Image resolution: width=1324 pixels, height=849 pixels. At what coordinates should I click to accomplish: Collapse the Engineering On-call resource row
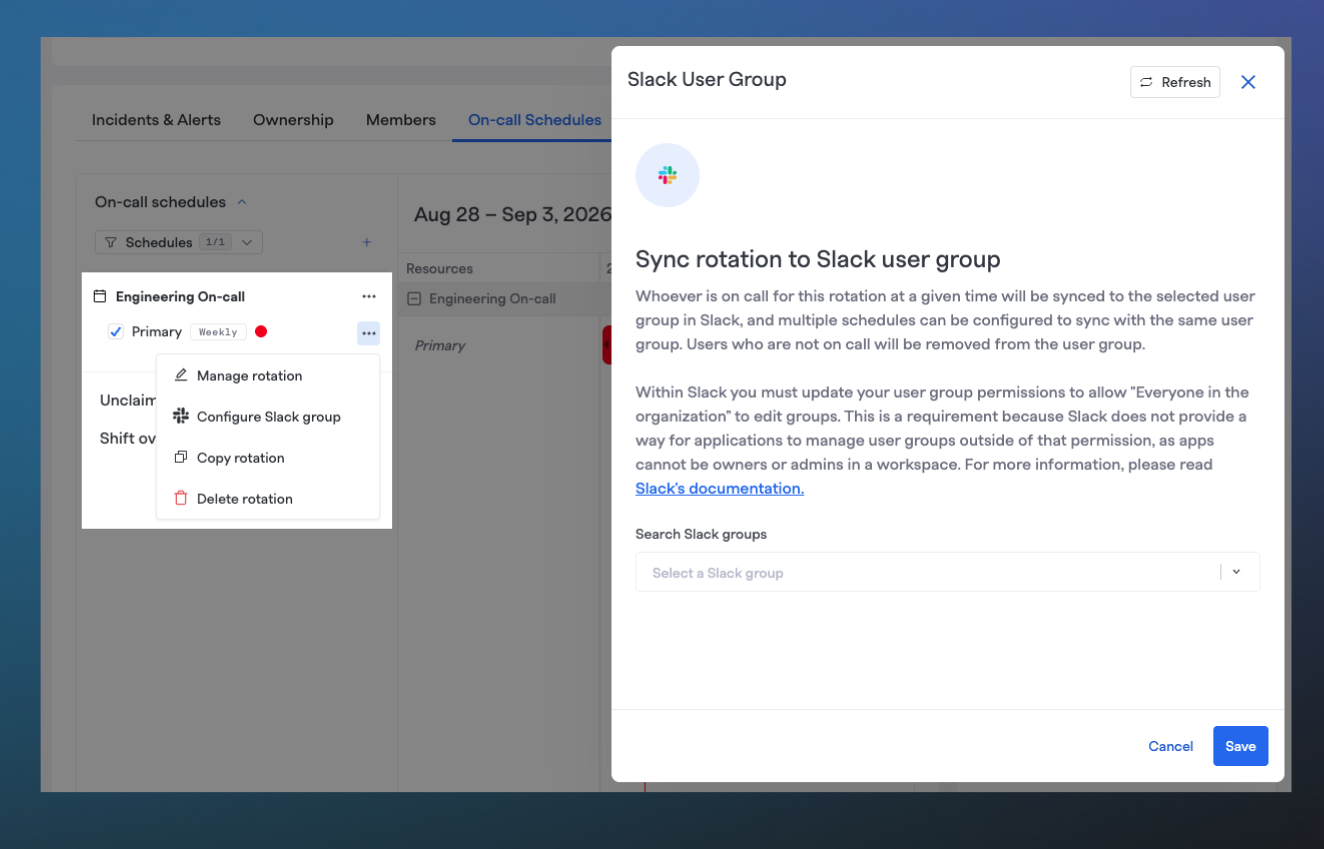click(x=414, y=299)
